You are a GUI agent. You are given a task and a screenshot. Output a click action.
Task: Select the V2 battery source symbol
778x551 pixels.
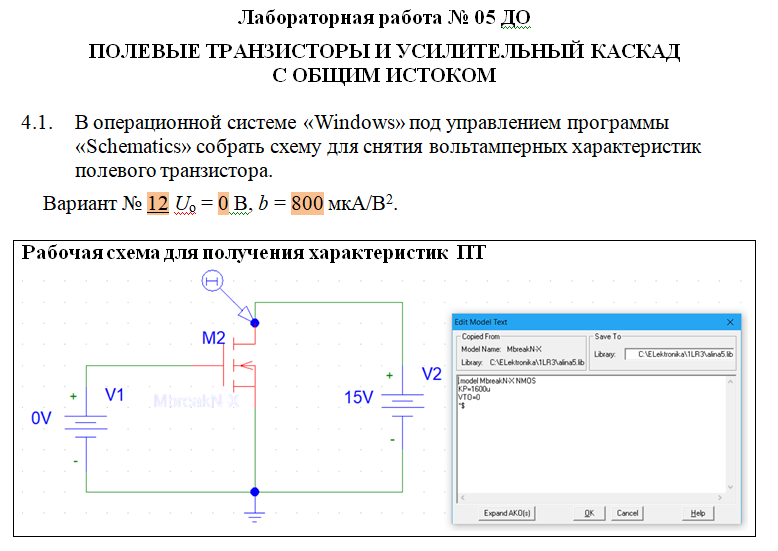[402, 404]
